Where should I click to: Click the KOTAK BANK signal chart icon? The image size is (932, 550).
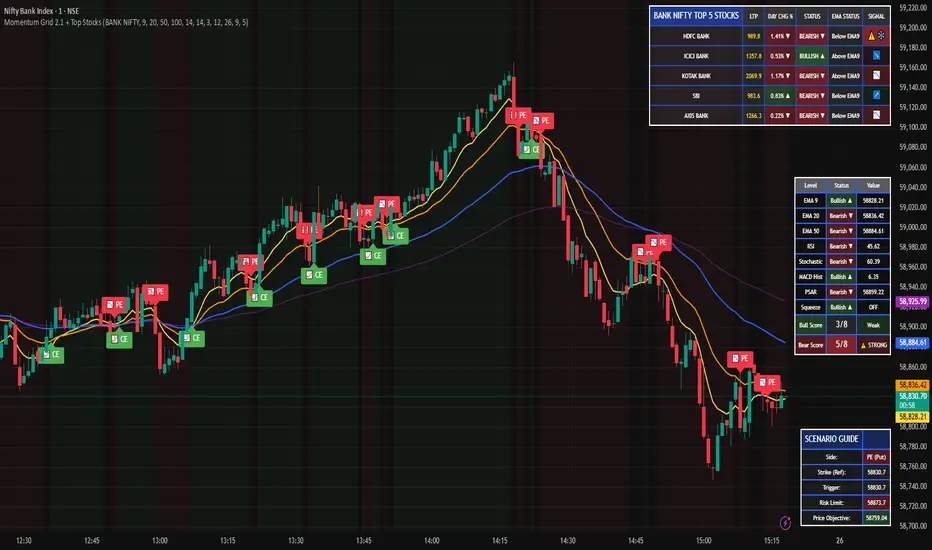click(x=876, y=76)
